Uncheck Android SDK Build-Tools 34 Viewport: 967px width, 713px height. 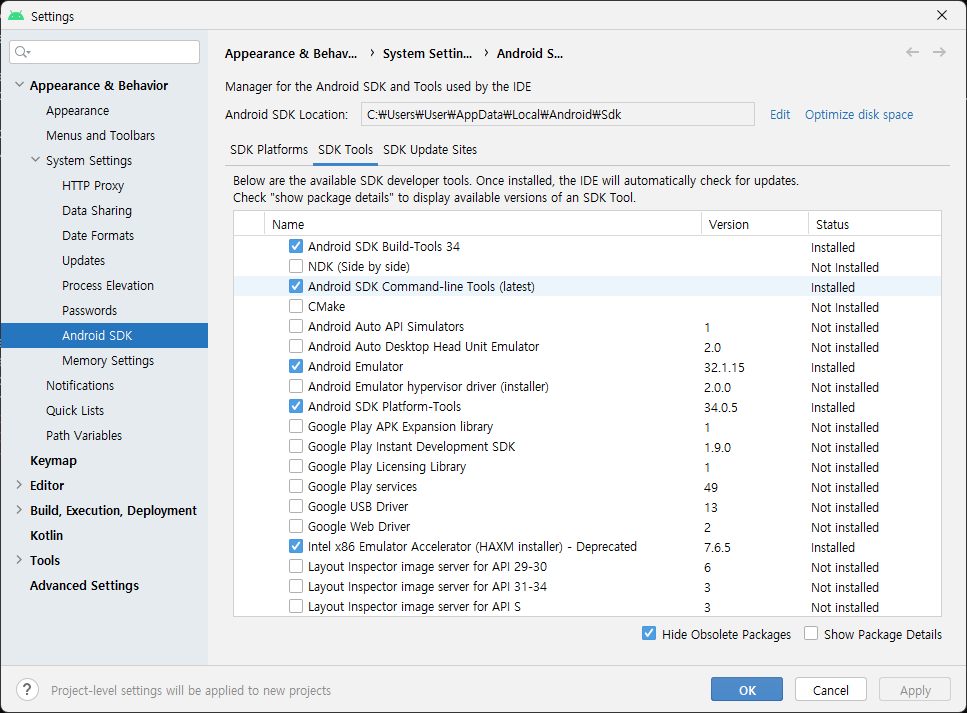click(296, 246)
